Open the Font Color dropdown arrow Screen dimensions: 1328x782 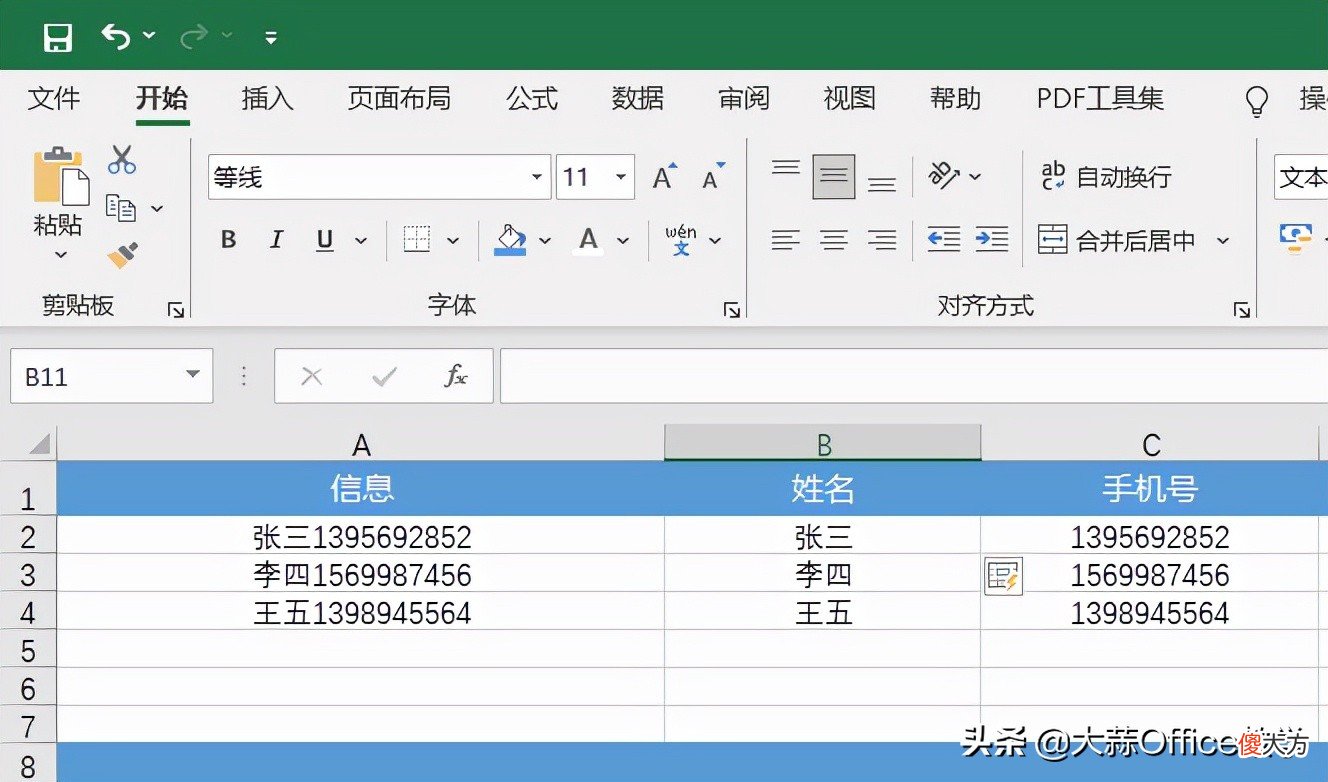click(623, 240)
